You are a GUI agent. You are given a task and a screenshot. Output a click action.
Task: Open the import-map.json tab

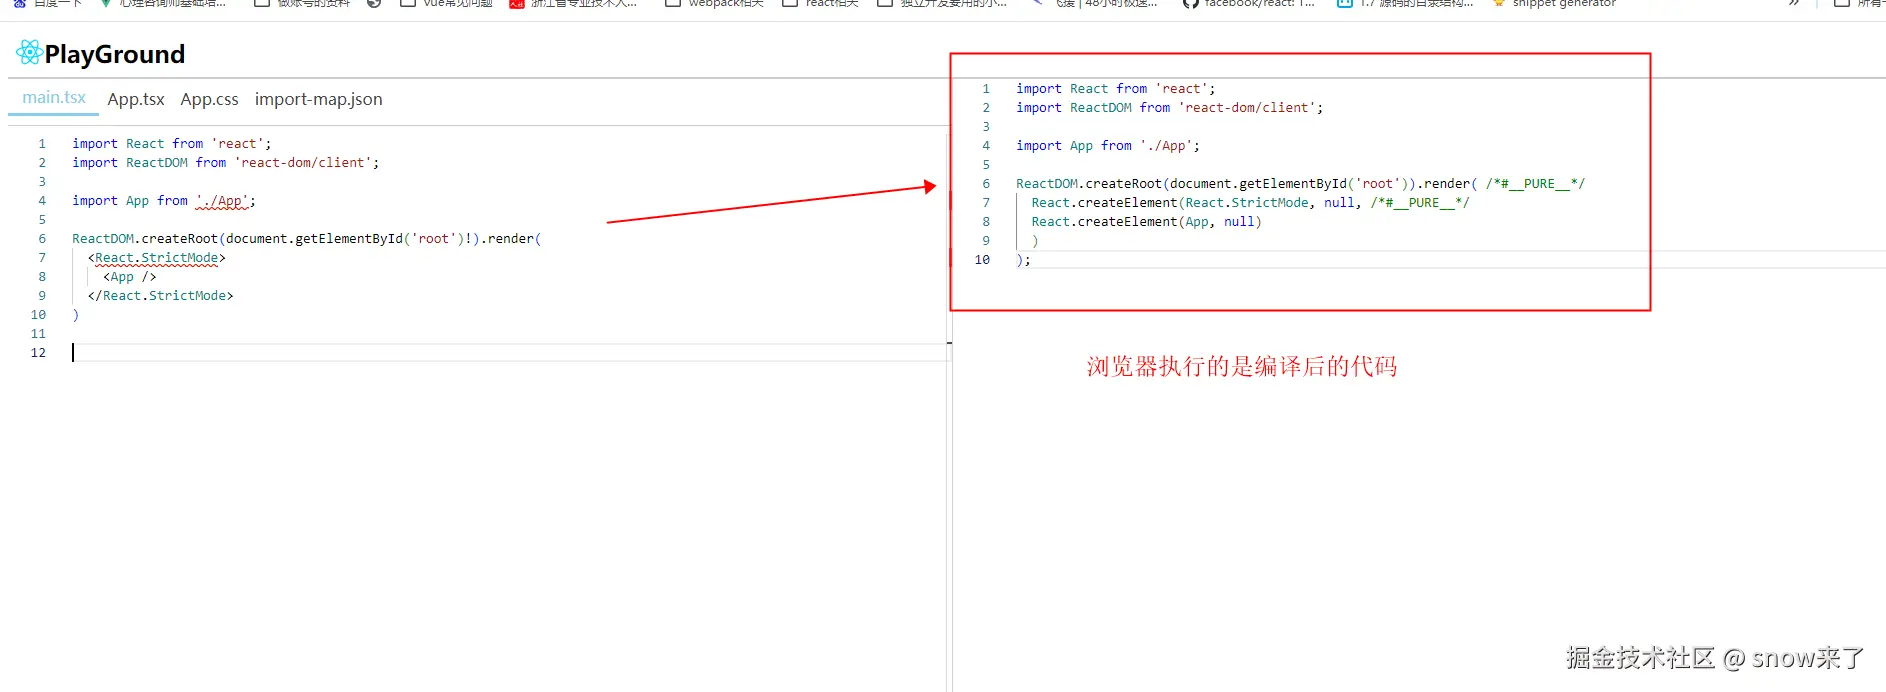pyautogui.click(x=318, y=99)
